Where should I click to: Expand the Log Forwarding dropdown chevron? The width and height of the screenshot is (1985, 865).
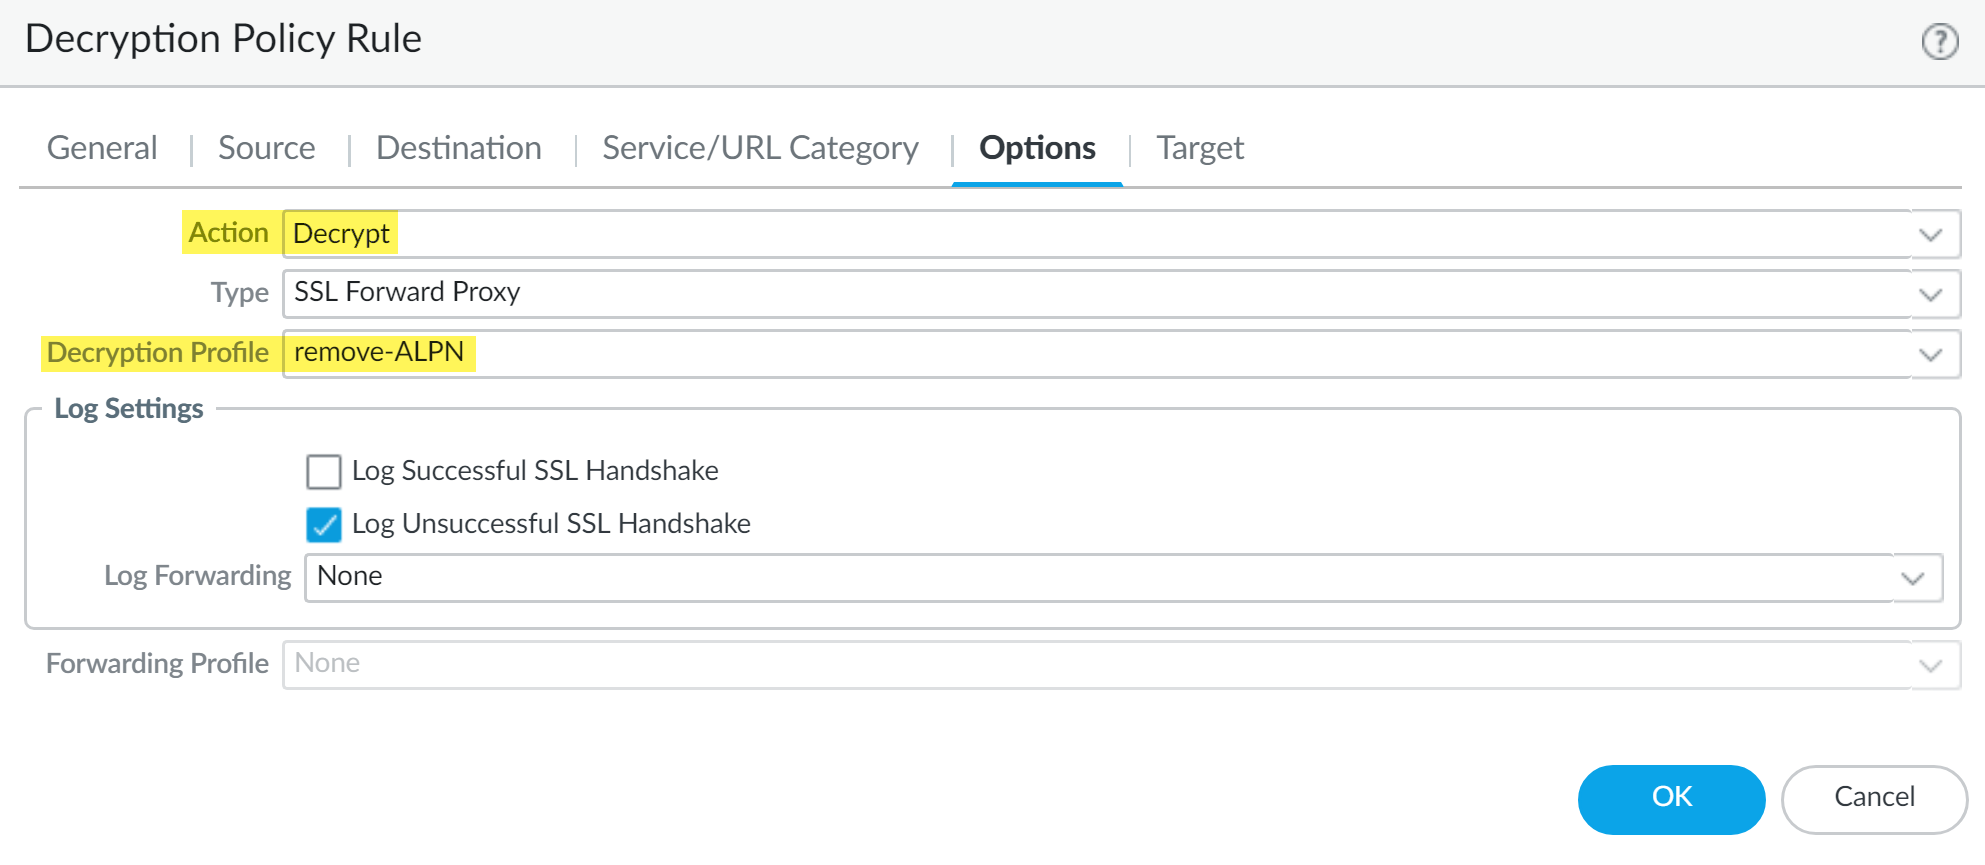pos(1913,578)
